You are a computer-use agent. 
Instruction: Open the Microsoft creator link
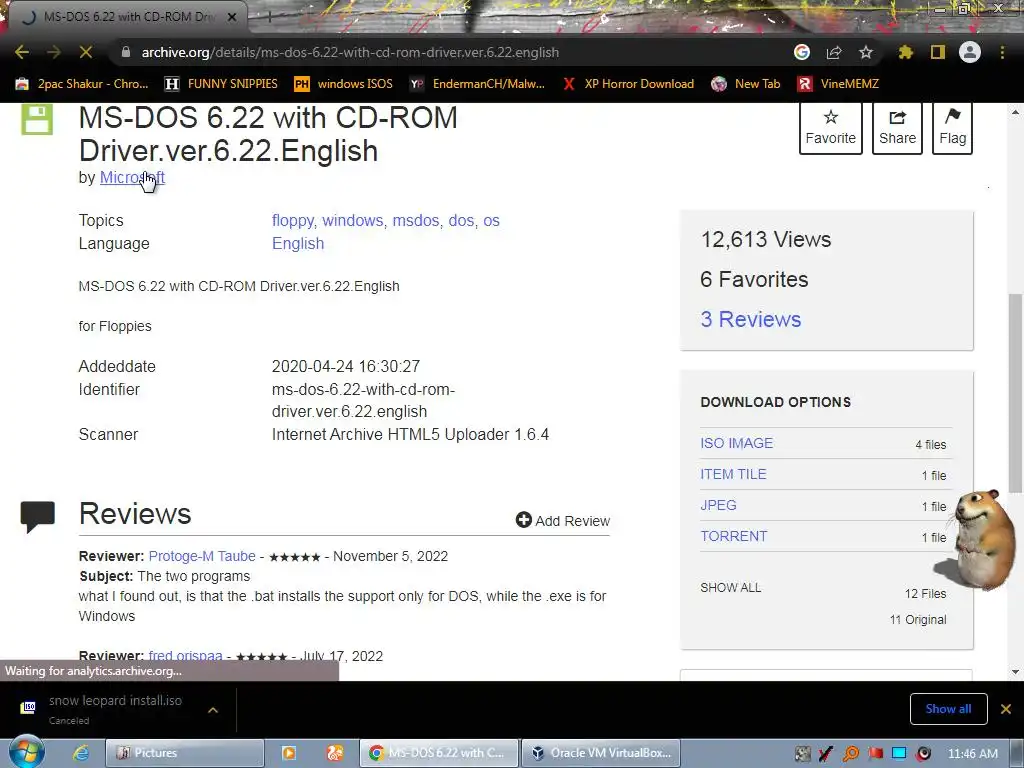pos(132,178)
